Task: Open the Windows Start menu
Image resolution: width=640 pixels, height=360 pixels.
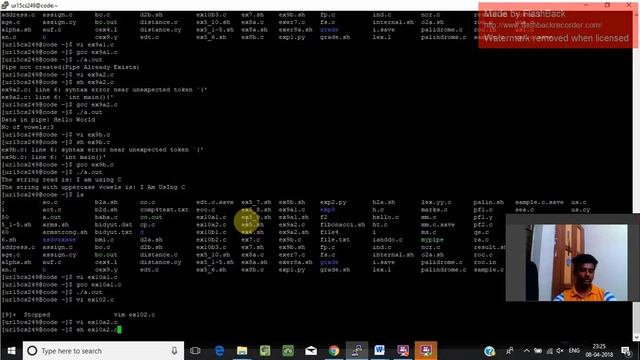Action: pyautogui.click(x=11, y=351)
